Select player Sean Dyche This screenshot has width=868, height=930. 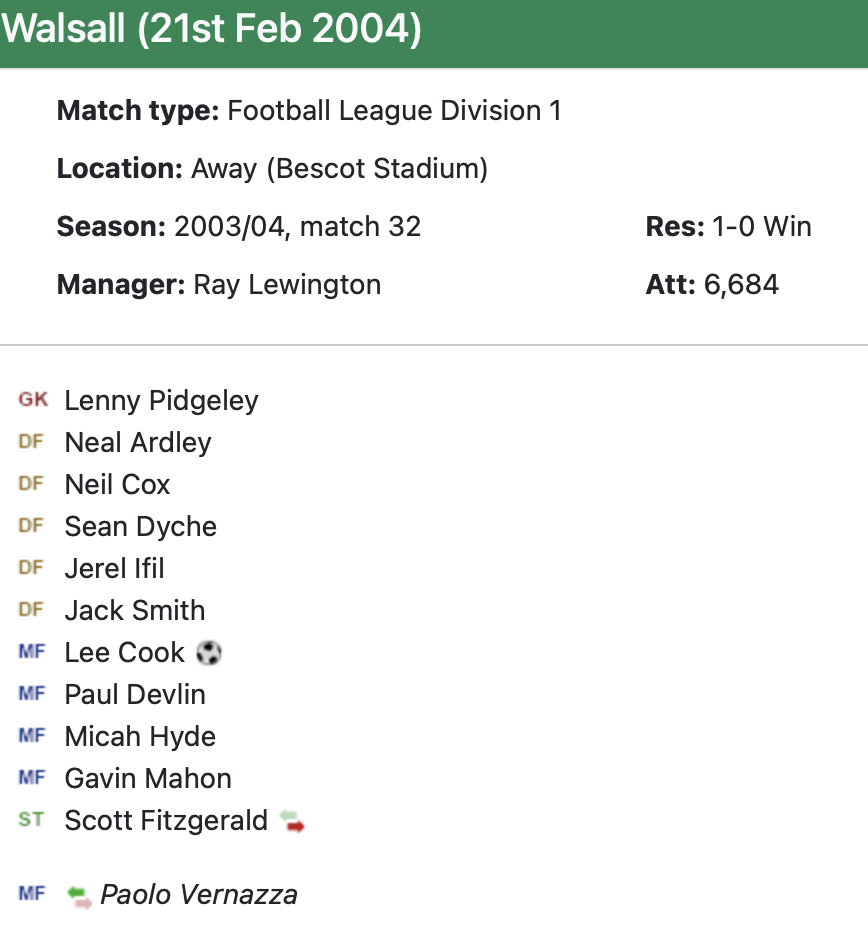[x=140, y=527]
